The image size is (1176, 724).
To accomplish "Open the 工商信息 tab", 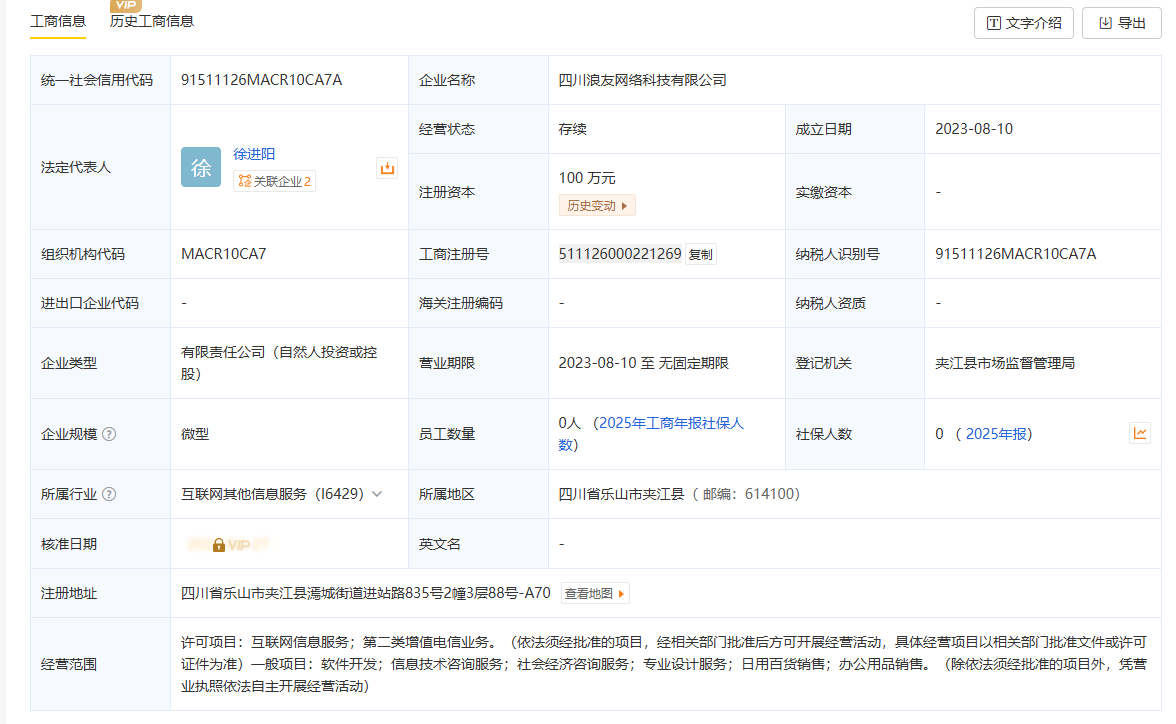I will point(58,22).
